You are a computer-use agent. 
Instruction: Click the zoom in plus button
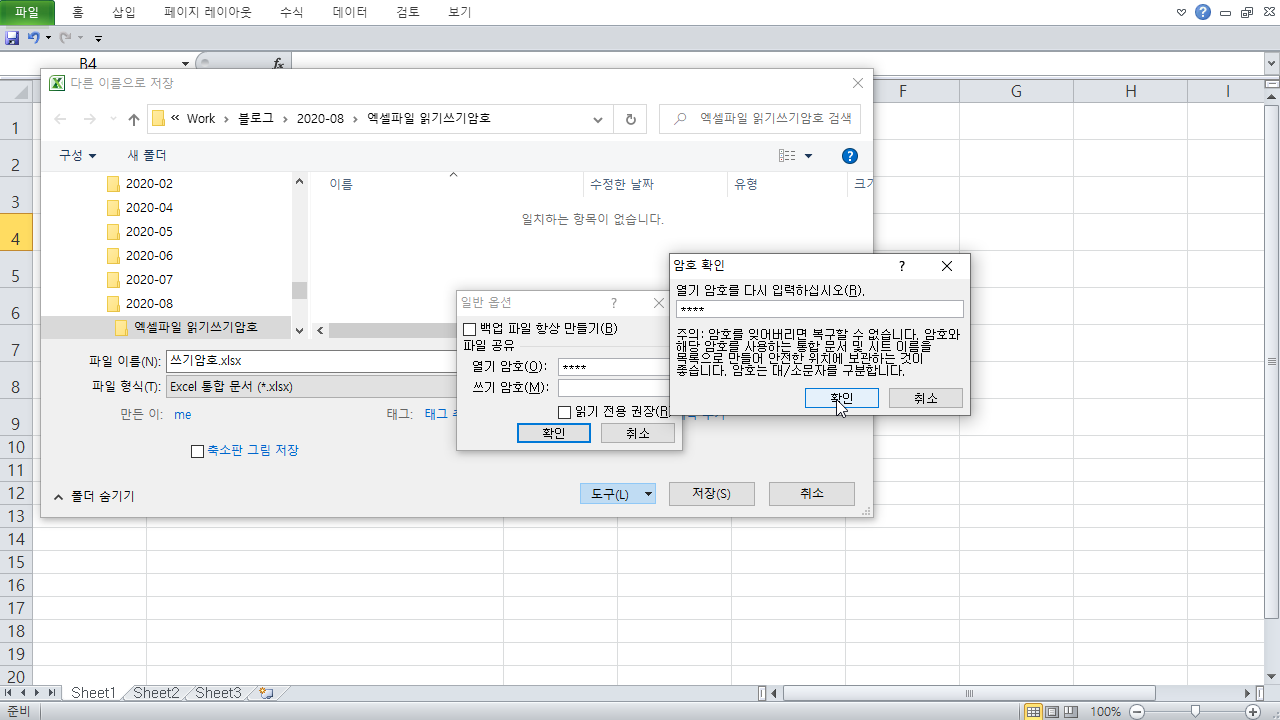pyautogui.click(x=1253, y=712)
